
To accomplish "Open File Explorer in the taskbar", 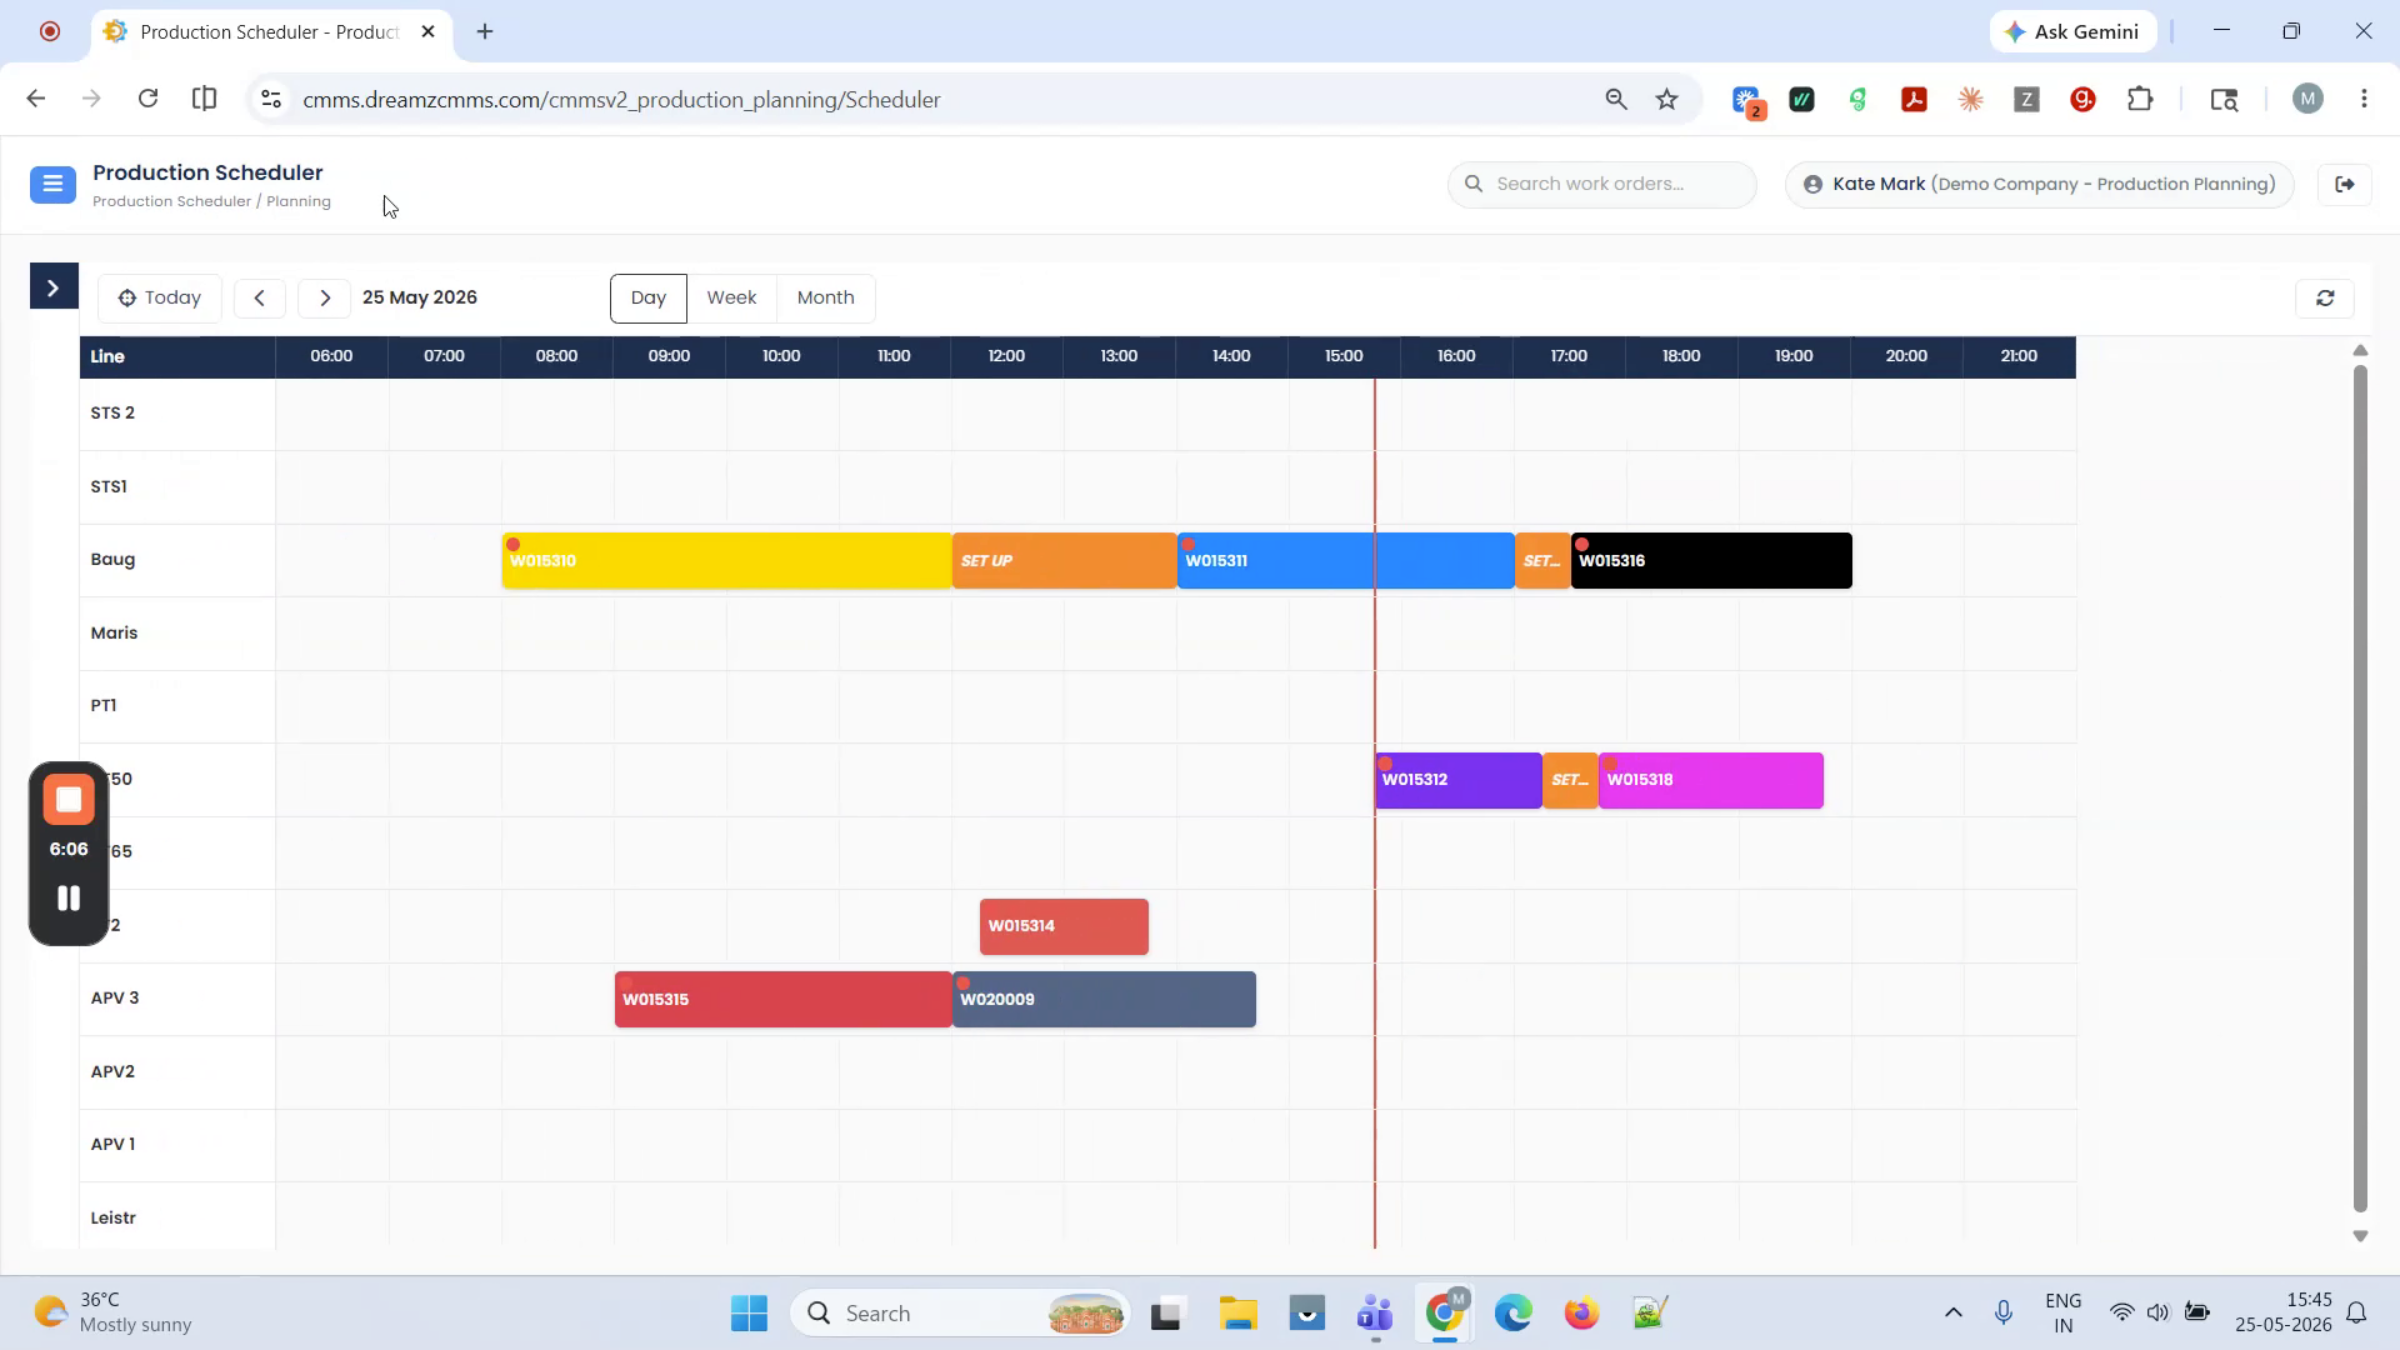I will click(1238, 1313).
